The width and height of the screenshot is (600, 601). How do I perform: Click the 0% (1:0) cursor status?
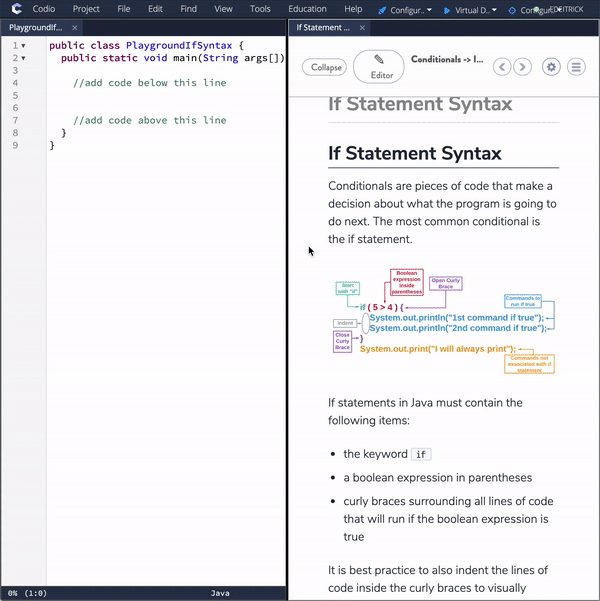[x=27, y=593]
